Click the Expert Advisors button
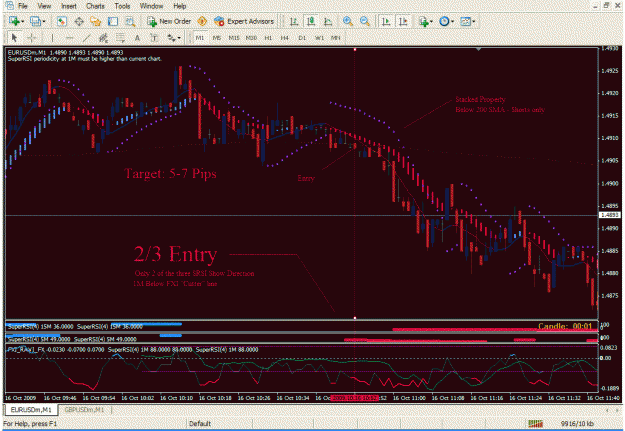 tap(244, 22)
